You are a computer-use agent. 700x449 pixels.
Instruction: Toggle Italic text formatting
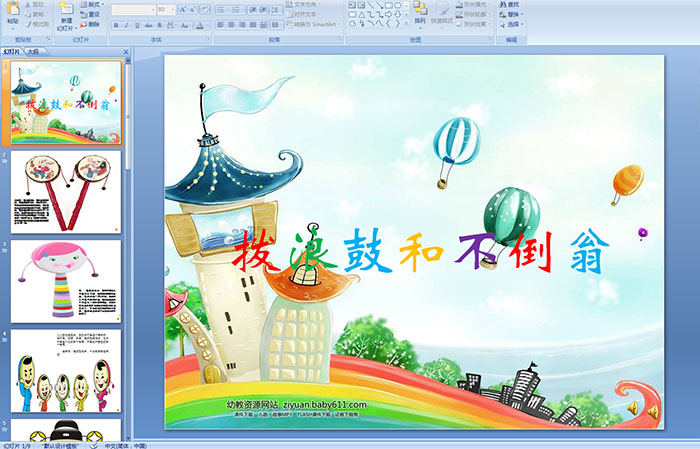pos(126,25)
